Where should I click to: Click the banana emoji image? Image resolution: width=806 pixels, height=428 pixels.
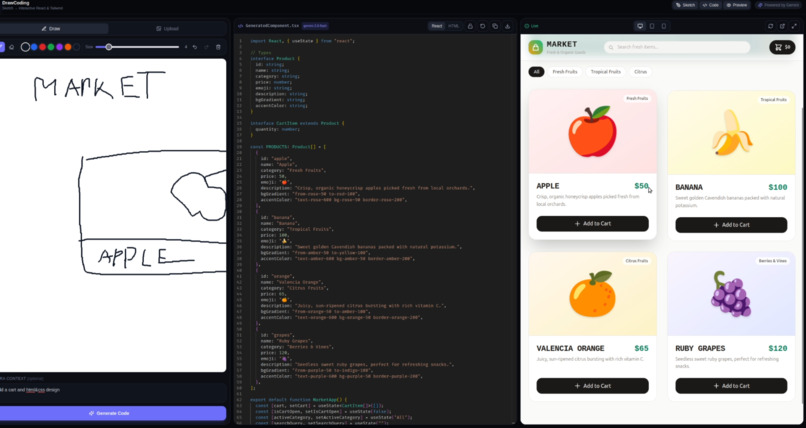point(731,133)
